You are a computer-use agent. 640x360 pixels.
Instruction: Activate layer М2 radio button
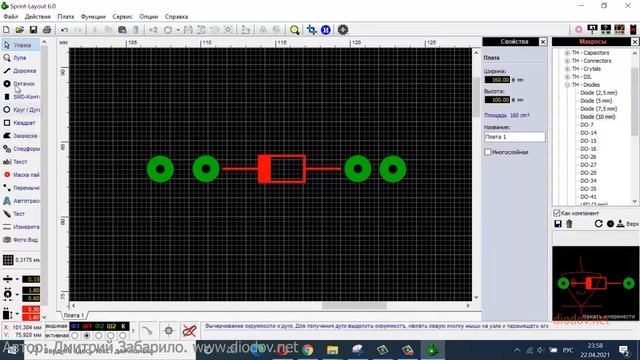[98, 336]
